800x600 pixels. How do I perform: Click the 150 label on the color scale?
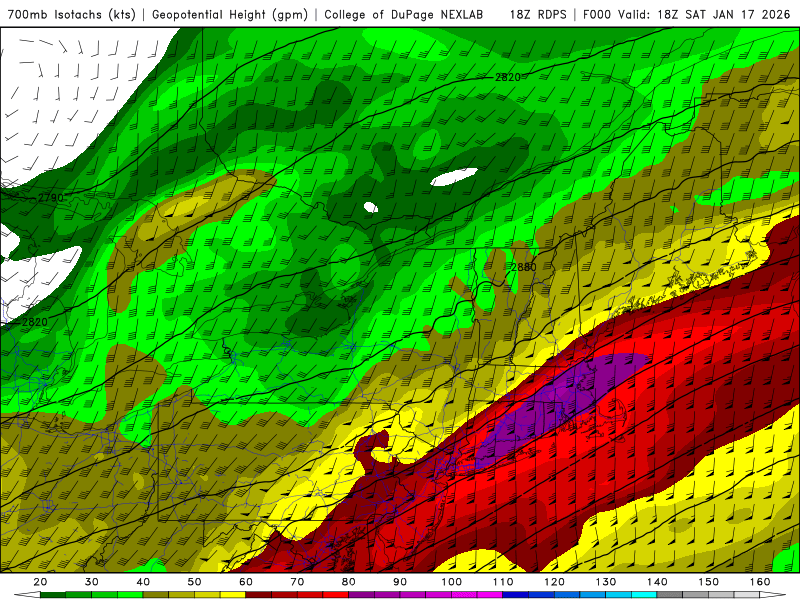(709, 582)
